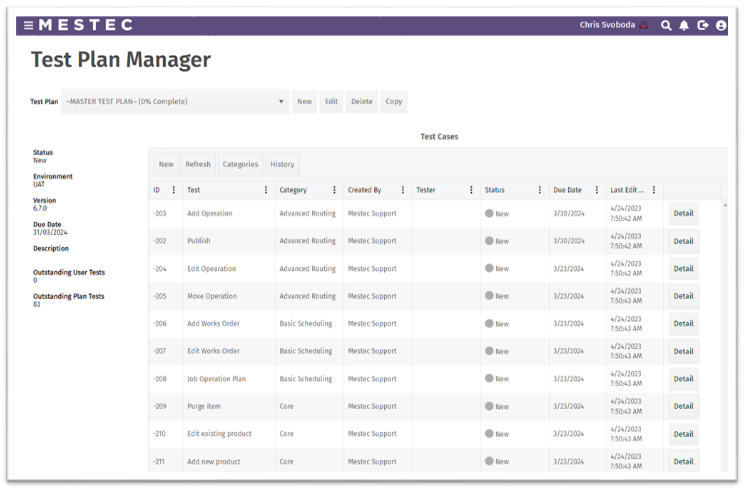Click 'Mestec Support' in Move Operation row
Screen dimensions: 748x492
pyautogui.click(x=372, y=296)
